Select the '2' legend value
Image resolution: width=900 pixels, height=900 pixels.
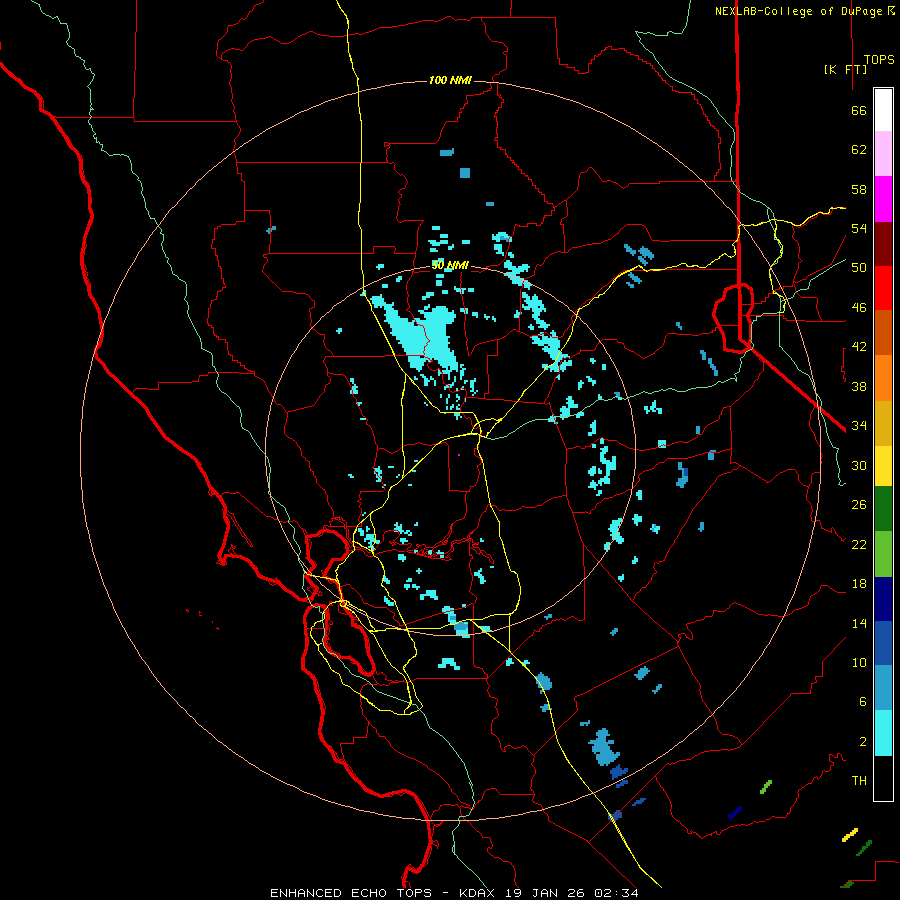(863, 742)
